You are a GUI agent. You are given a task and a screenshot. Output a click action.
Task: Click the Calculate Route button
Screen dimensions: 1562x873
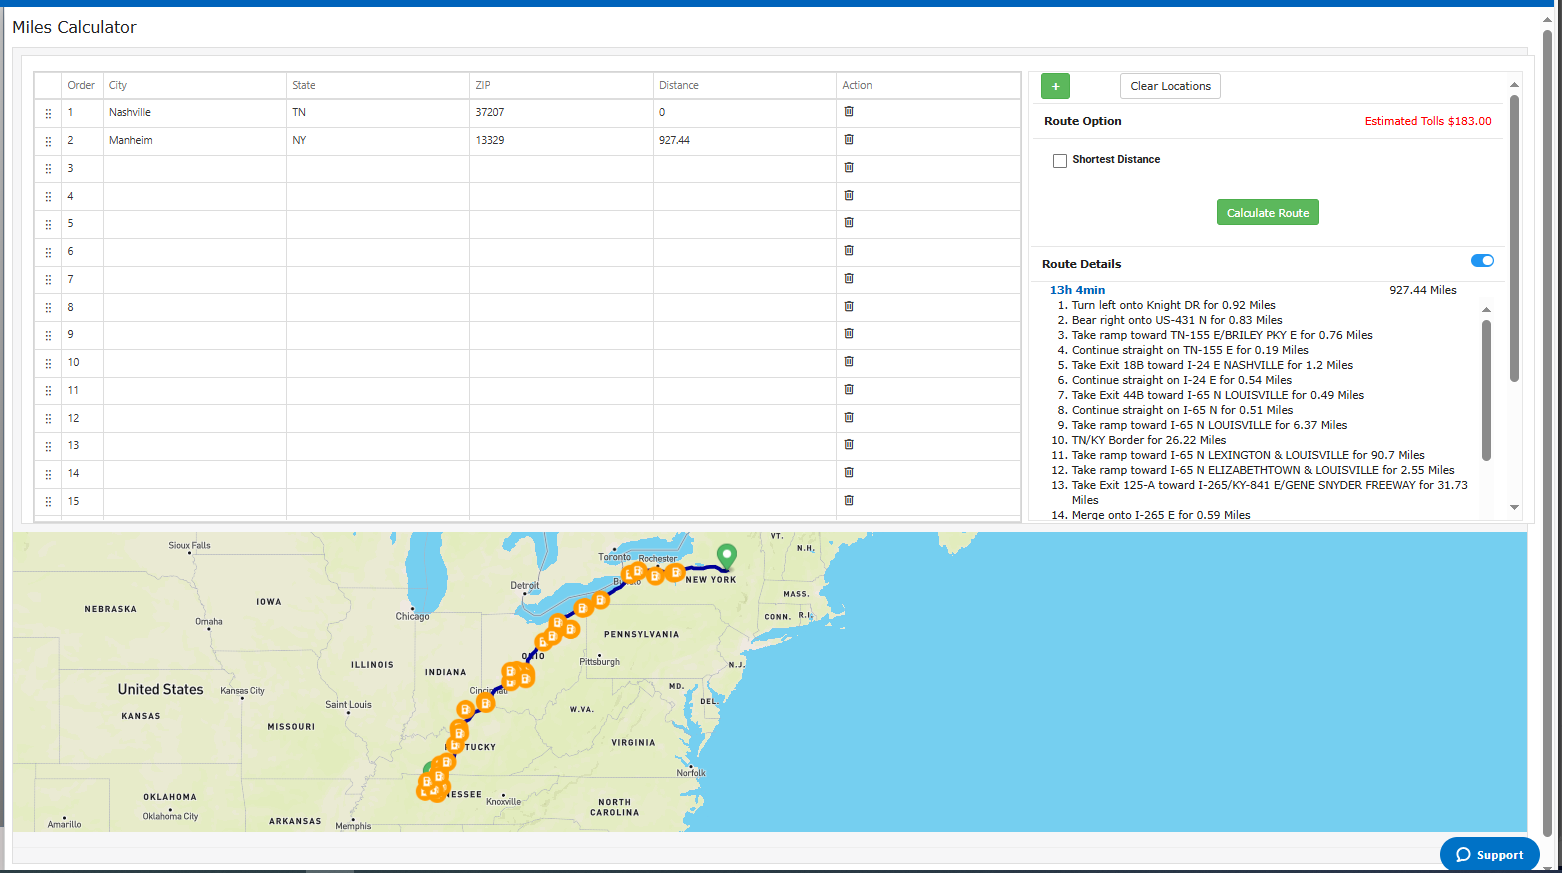tap(1267, 213)
